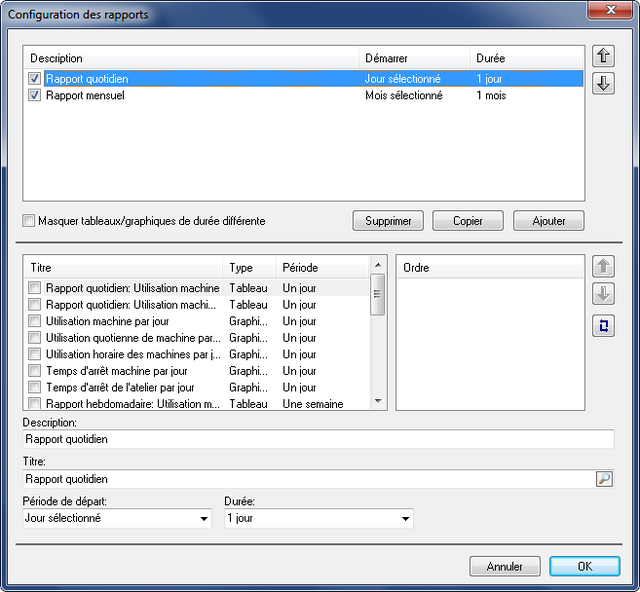Click the list scrollbar up arrow
Screen dimensions: 640x592
tap(378, 265)
